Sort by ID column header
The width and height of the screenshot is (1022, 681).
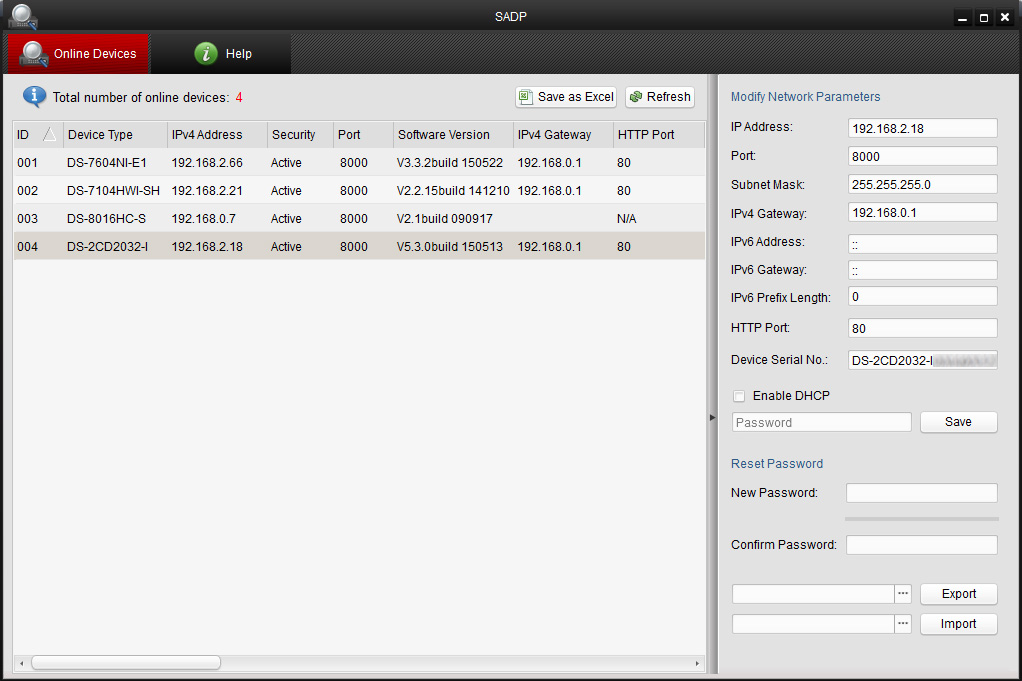click(x=38, y=134)
